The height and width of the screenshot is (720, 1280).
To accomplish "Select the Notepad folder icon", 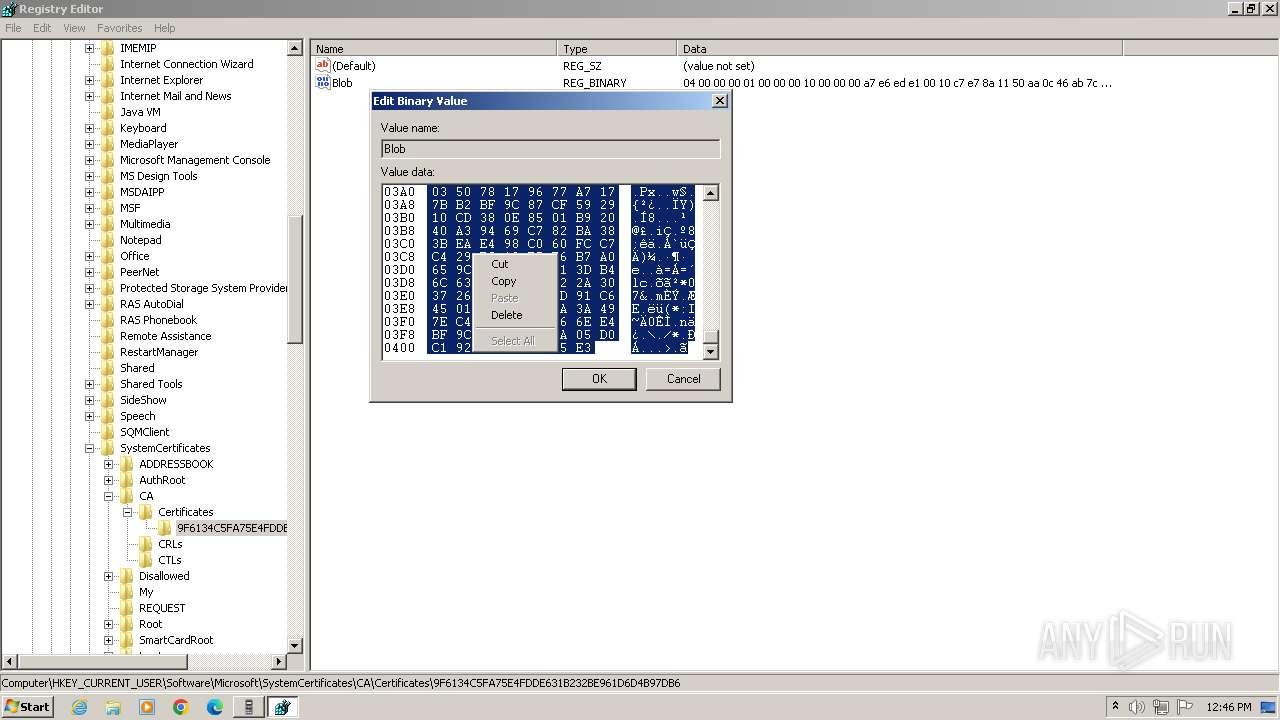I will (108, 240).
